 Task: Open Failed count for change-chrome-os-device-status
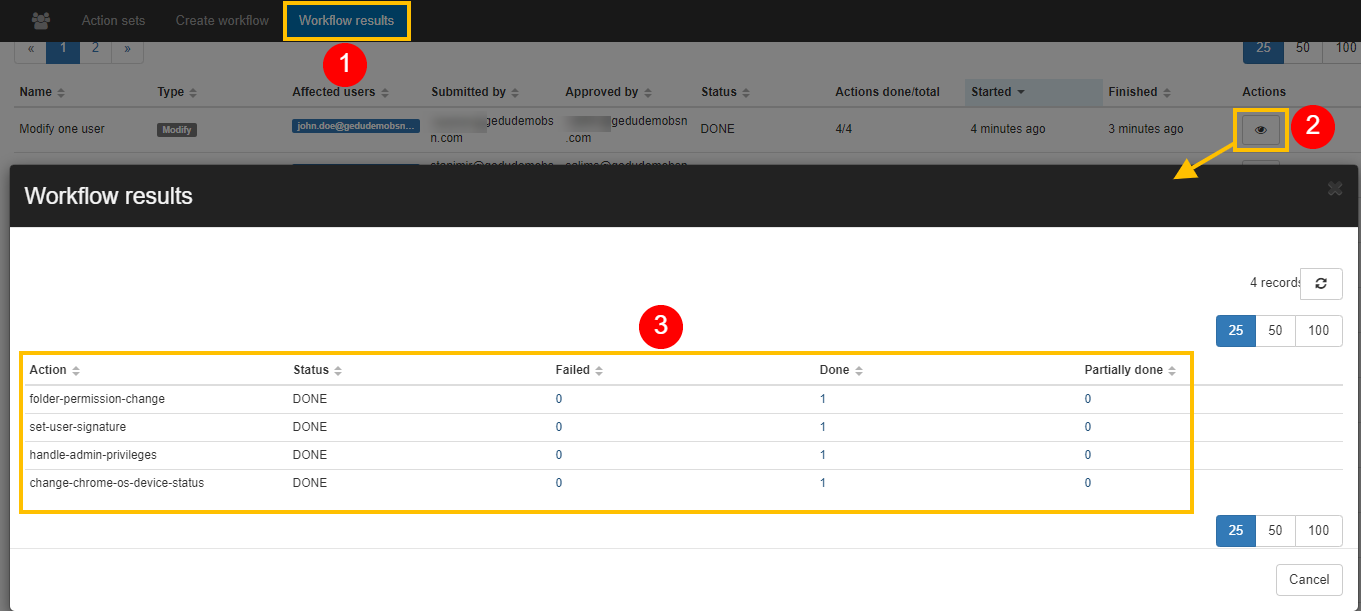click(x=559, y=483)
